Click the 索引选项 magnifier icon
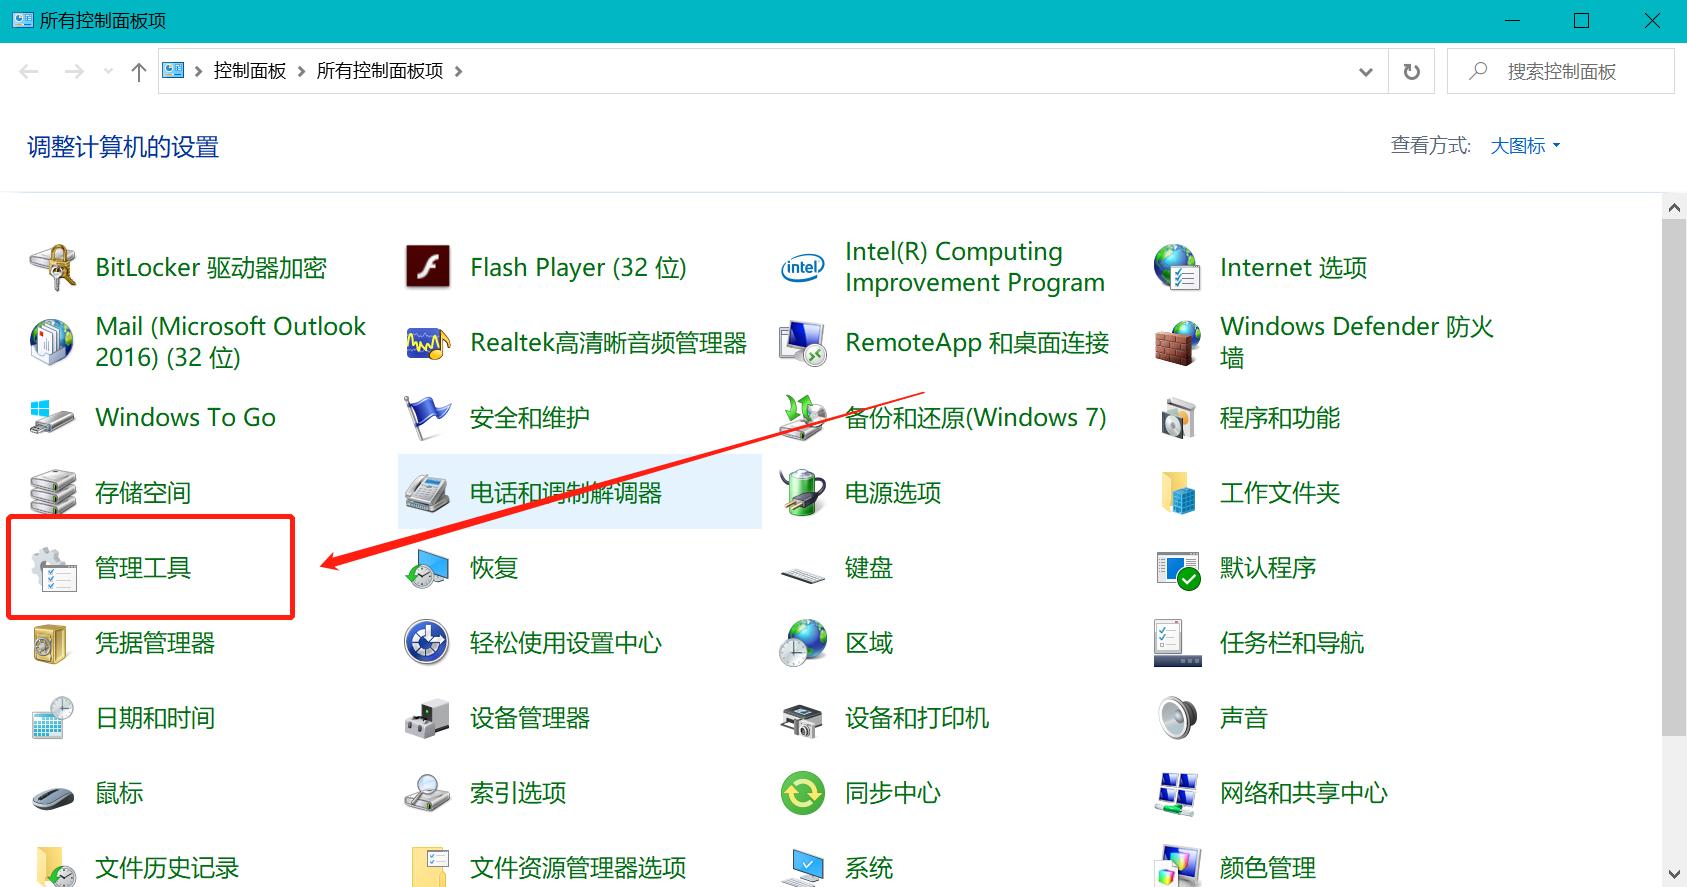The width and height of the screenshot is (1687, 887). coord(428,793)
